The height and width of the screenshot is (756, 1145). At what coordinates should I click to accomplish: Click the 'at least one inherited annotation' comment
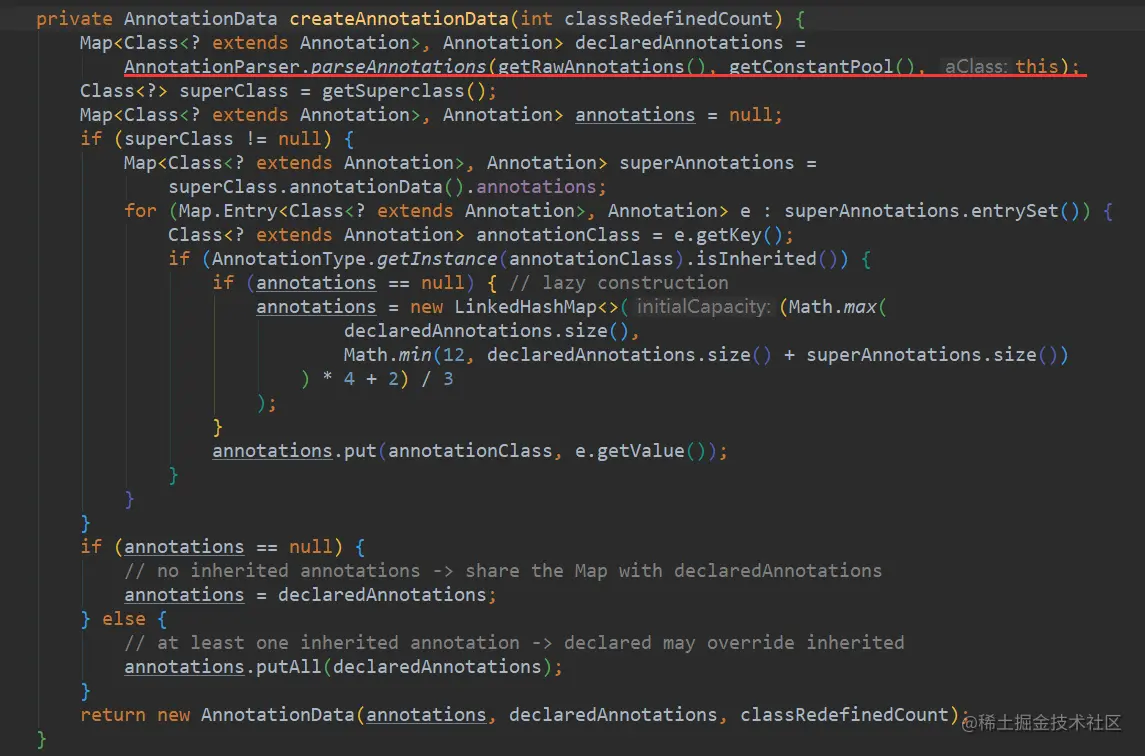pos(514,643)
